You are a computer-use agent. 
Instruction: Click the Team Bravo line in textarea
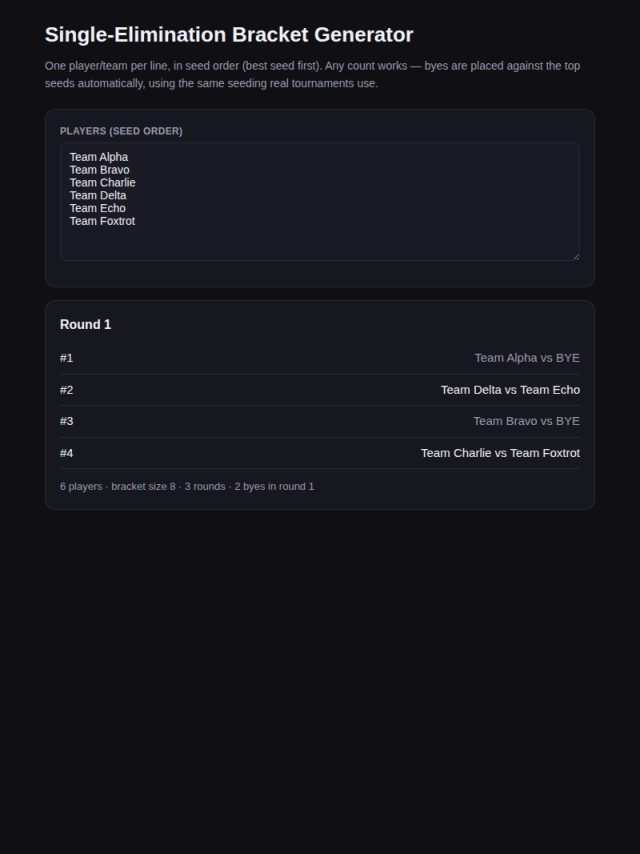click(x=99, y=170)
